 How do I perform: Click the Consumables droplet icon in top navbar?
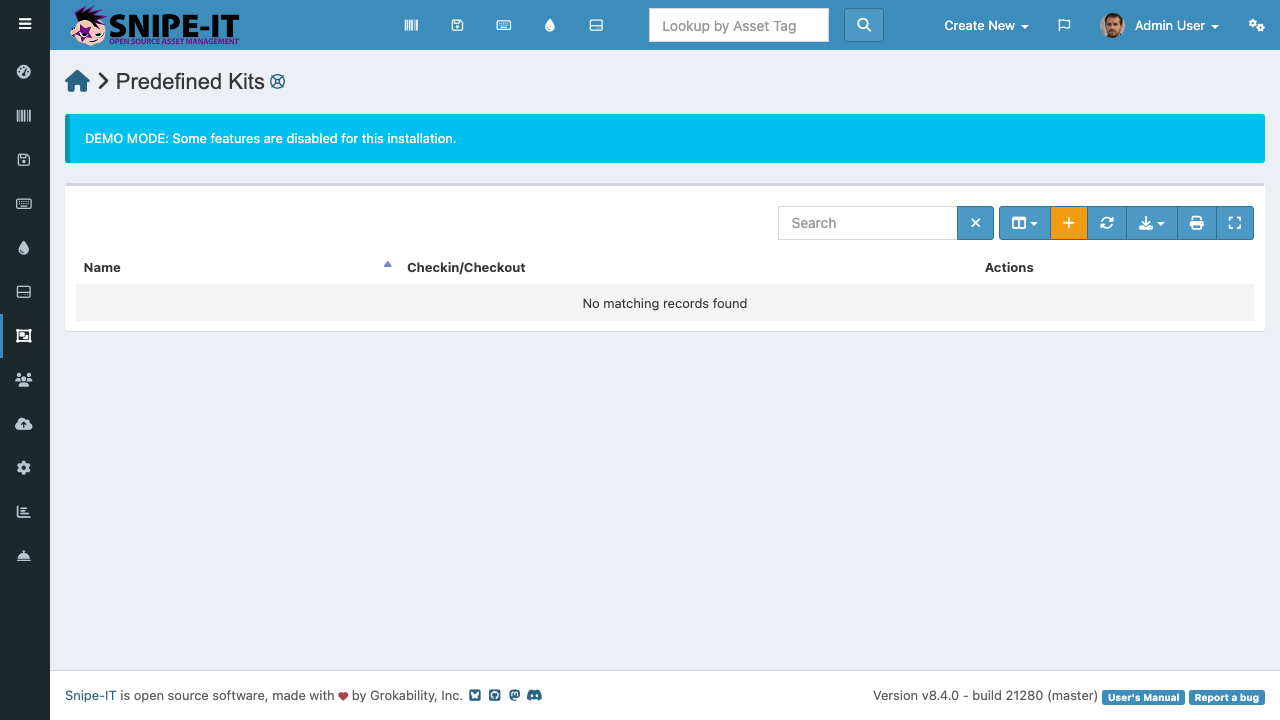click(x=550, y=25)
